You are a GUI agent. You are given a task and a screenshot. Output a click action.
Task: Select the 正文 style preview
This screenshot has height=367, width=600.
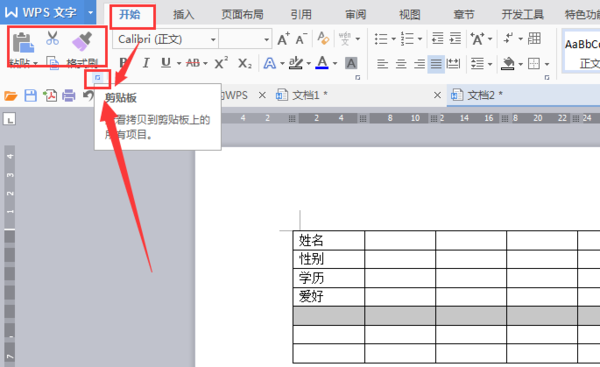click(x=582, y=51)
